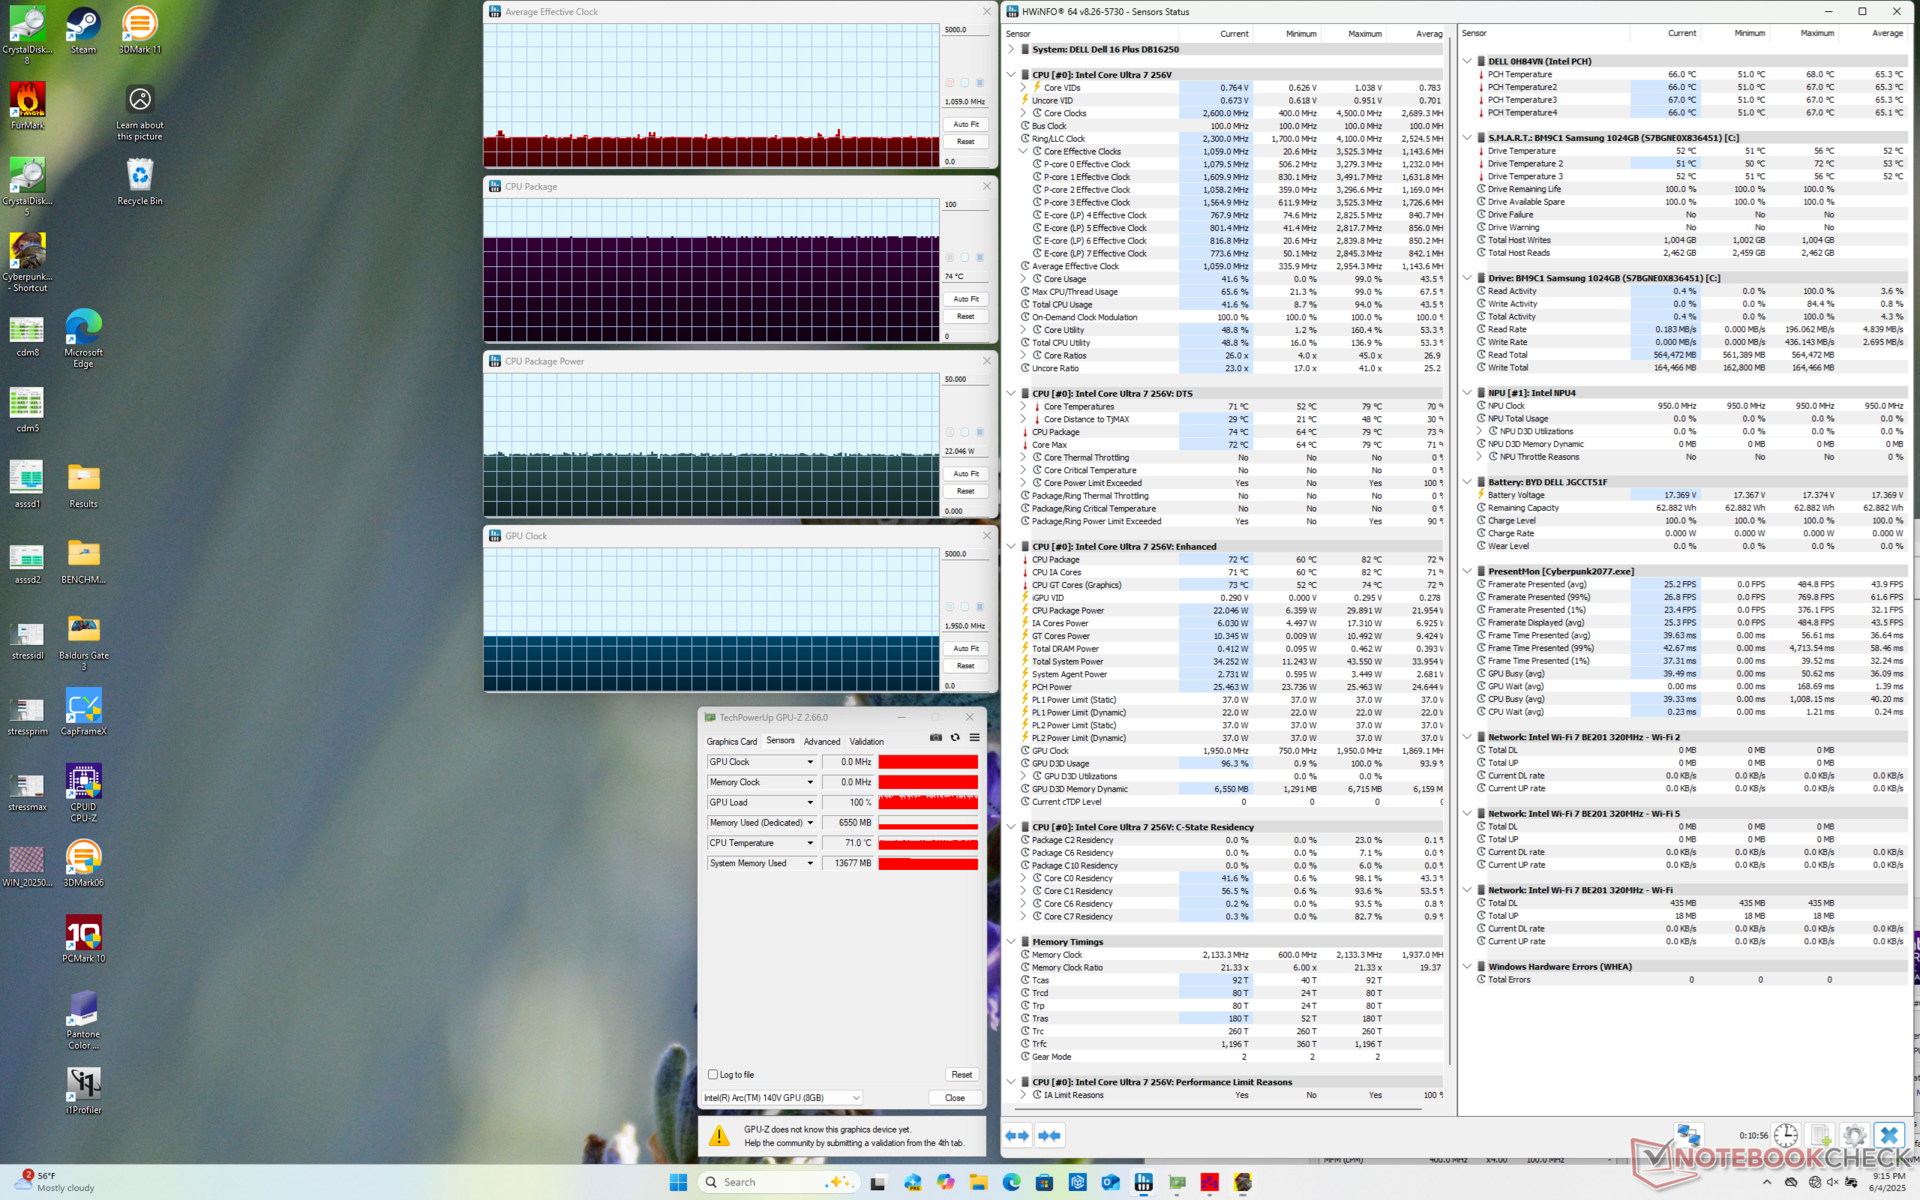The height and width of the screenshot is (1200, 1920).
Task: Click the HWiNFO clock reset timer icon
Action: 1786,1136
